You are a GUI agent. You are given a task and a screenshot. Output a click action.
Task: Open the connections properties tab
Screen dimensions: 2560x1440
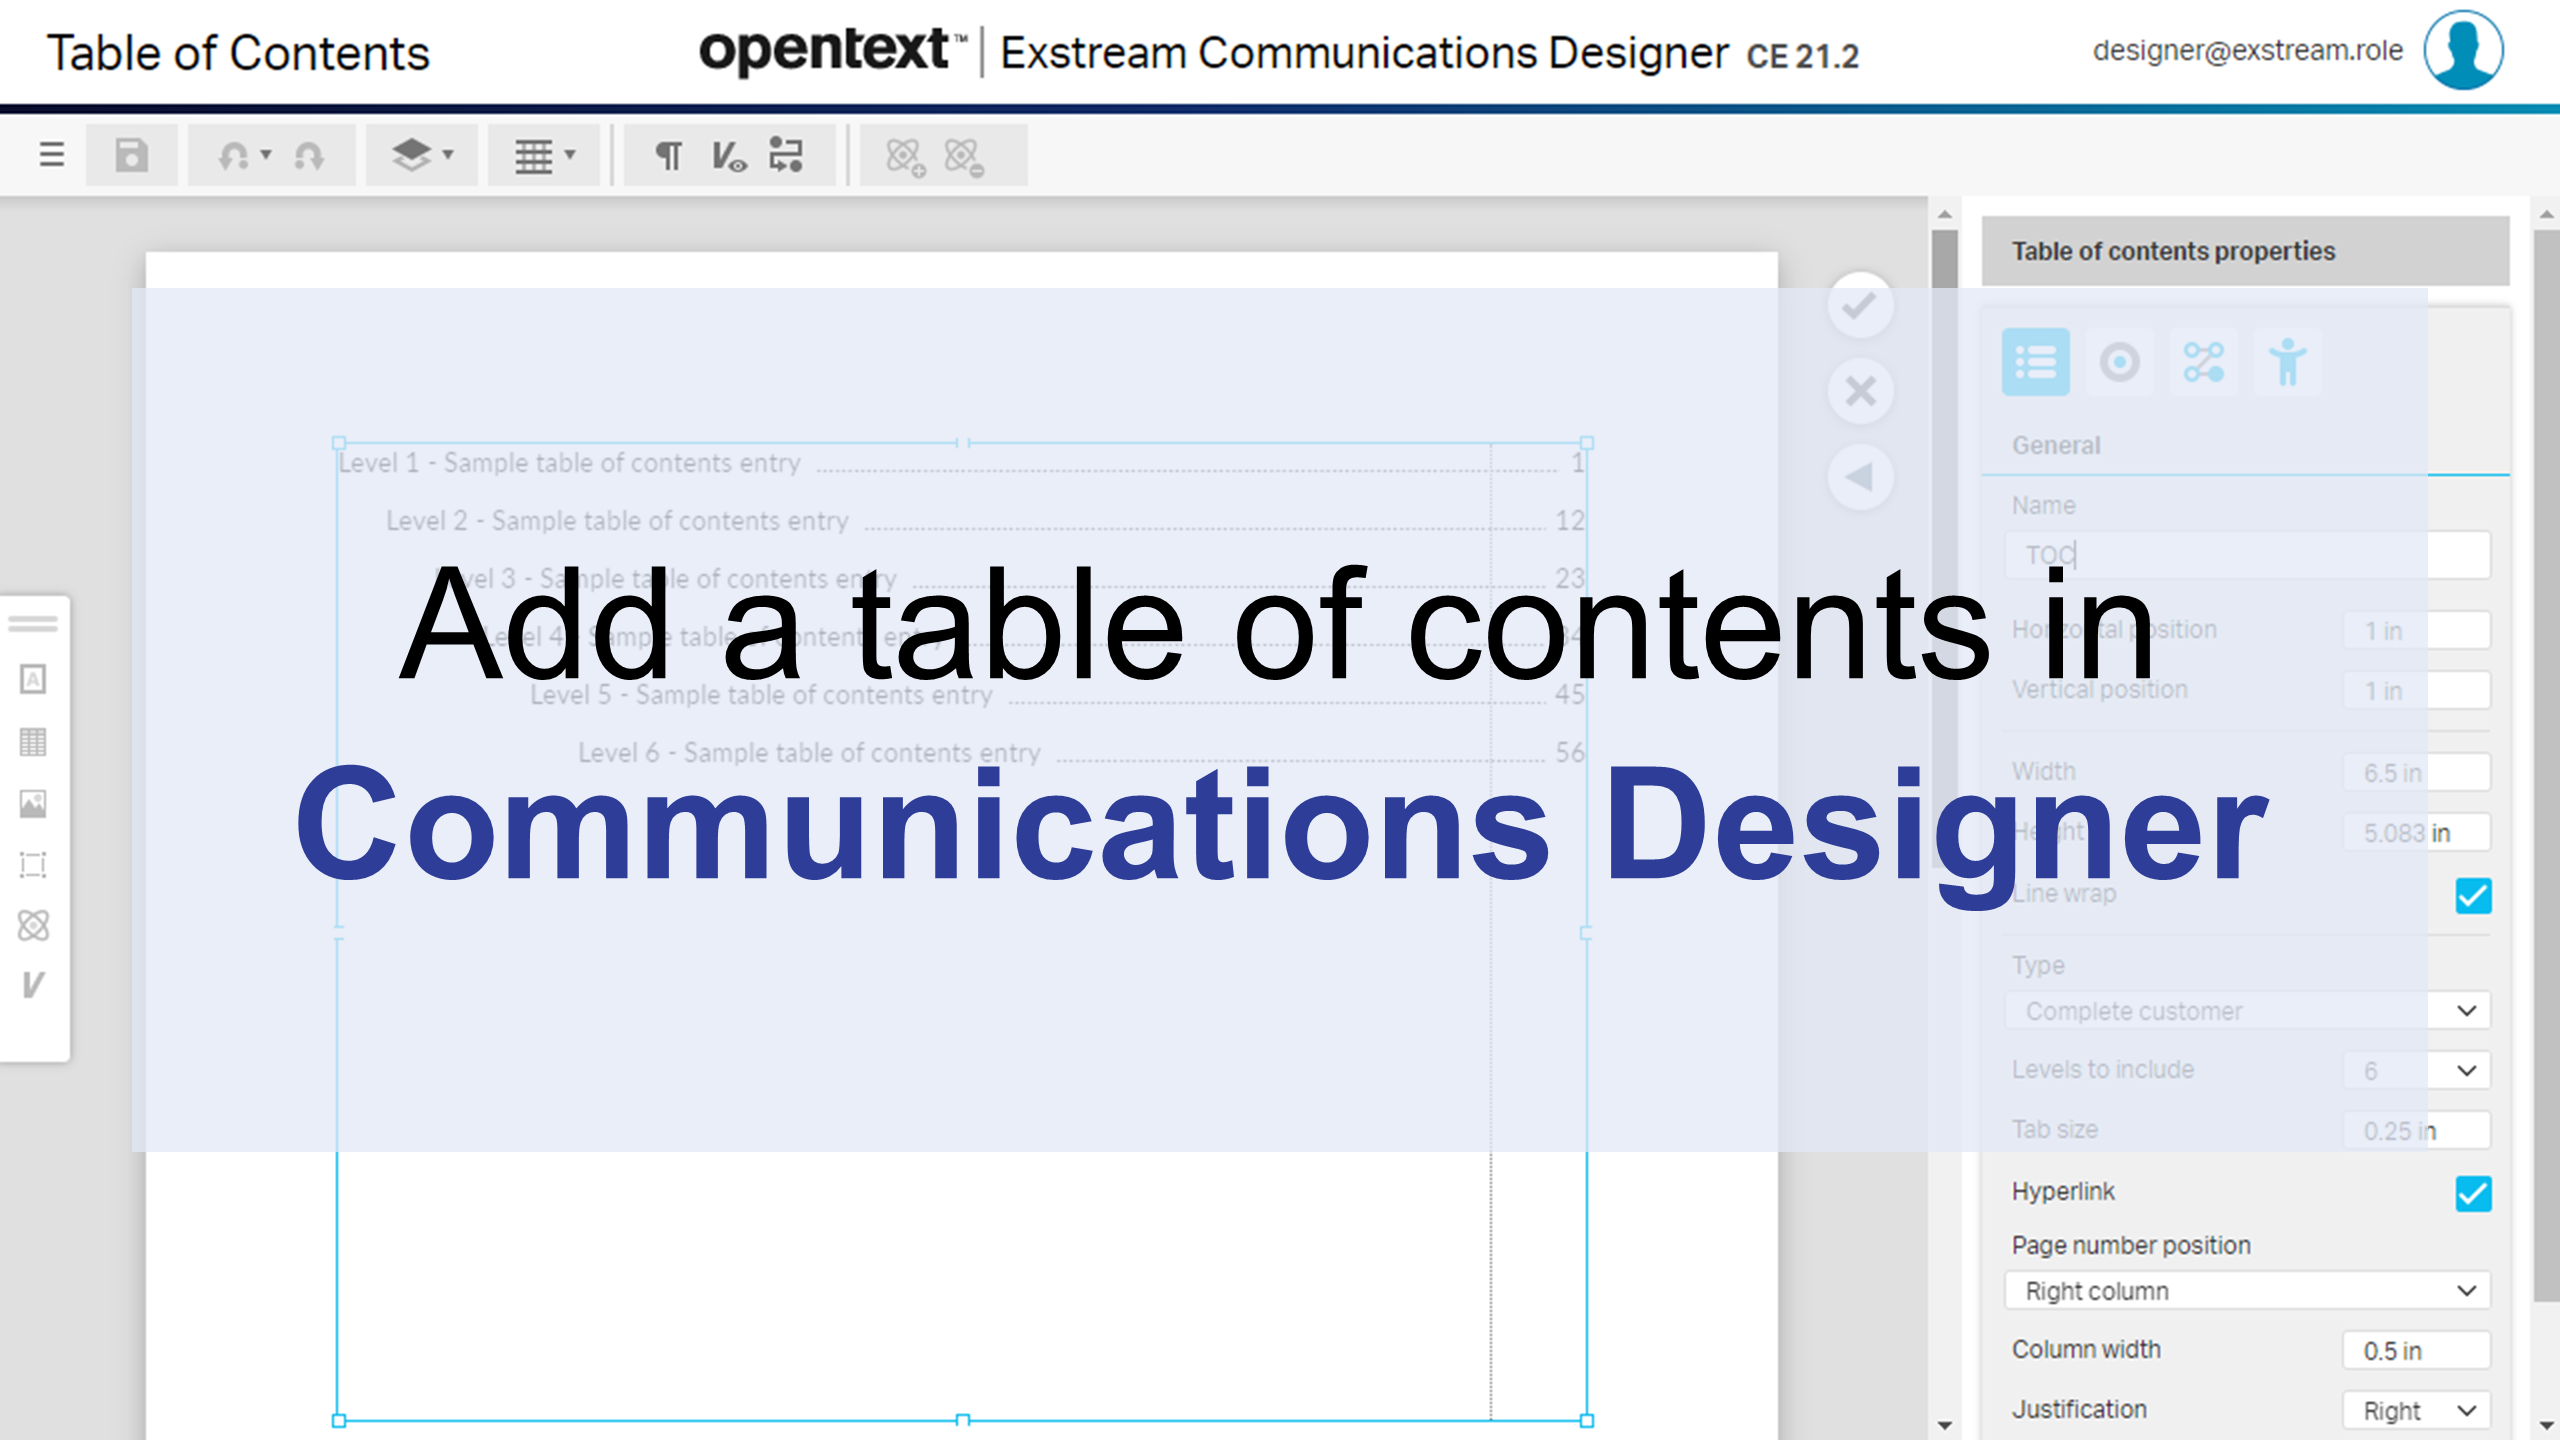pyautogui.click(x=2203, y=362)
